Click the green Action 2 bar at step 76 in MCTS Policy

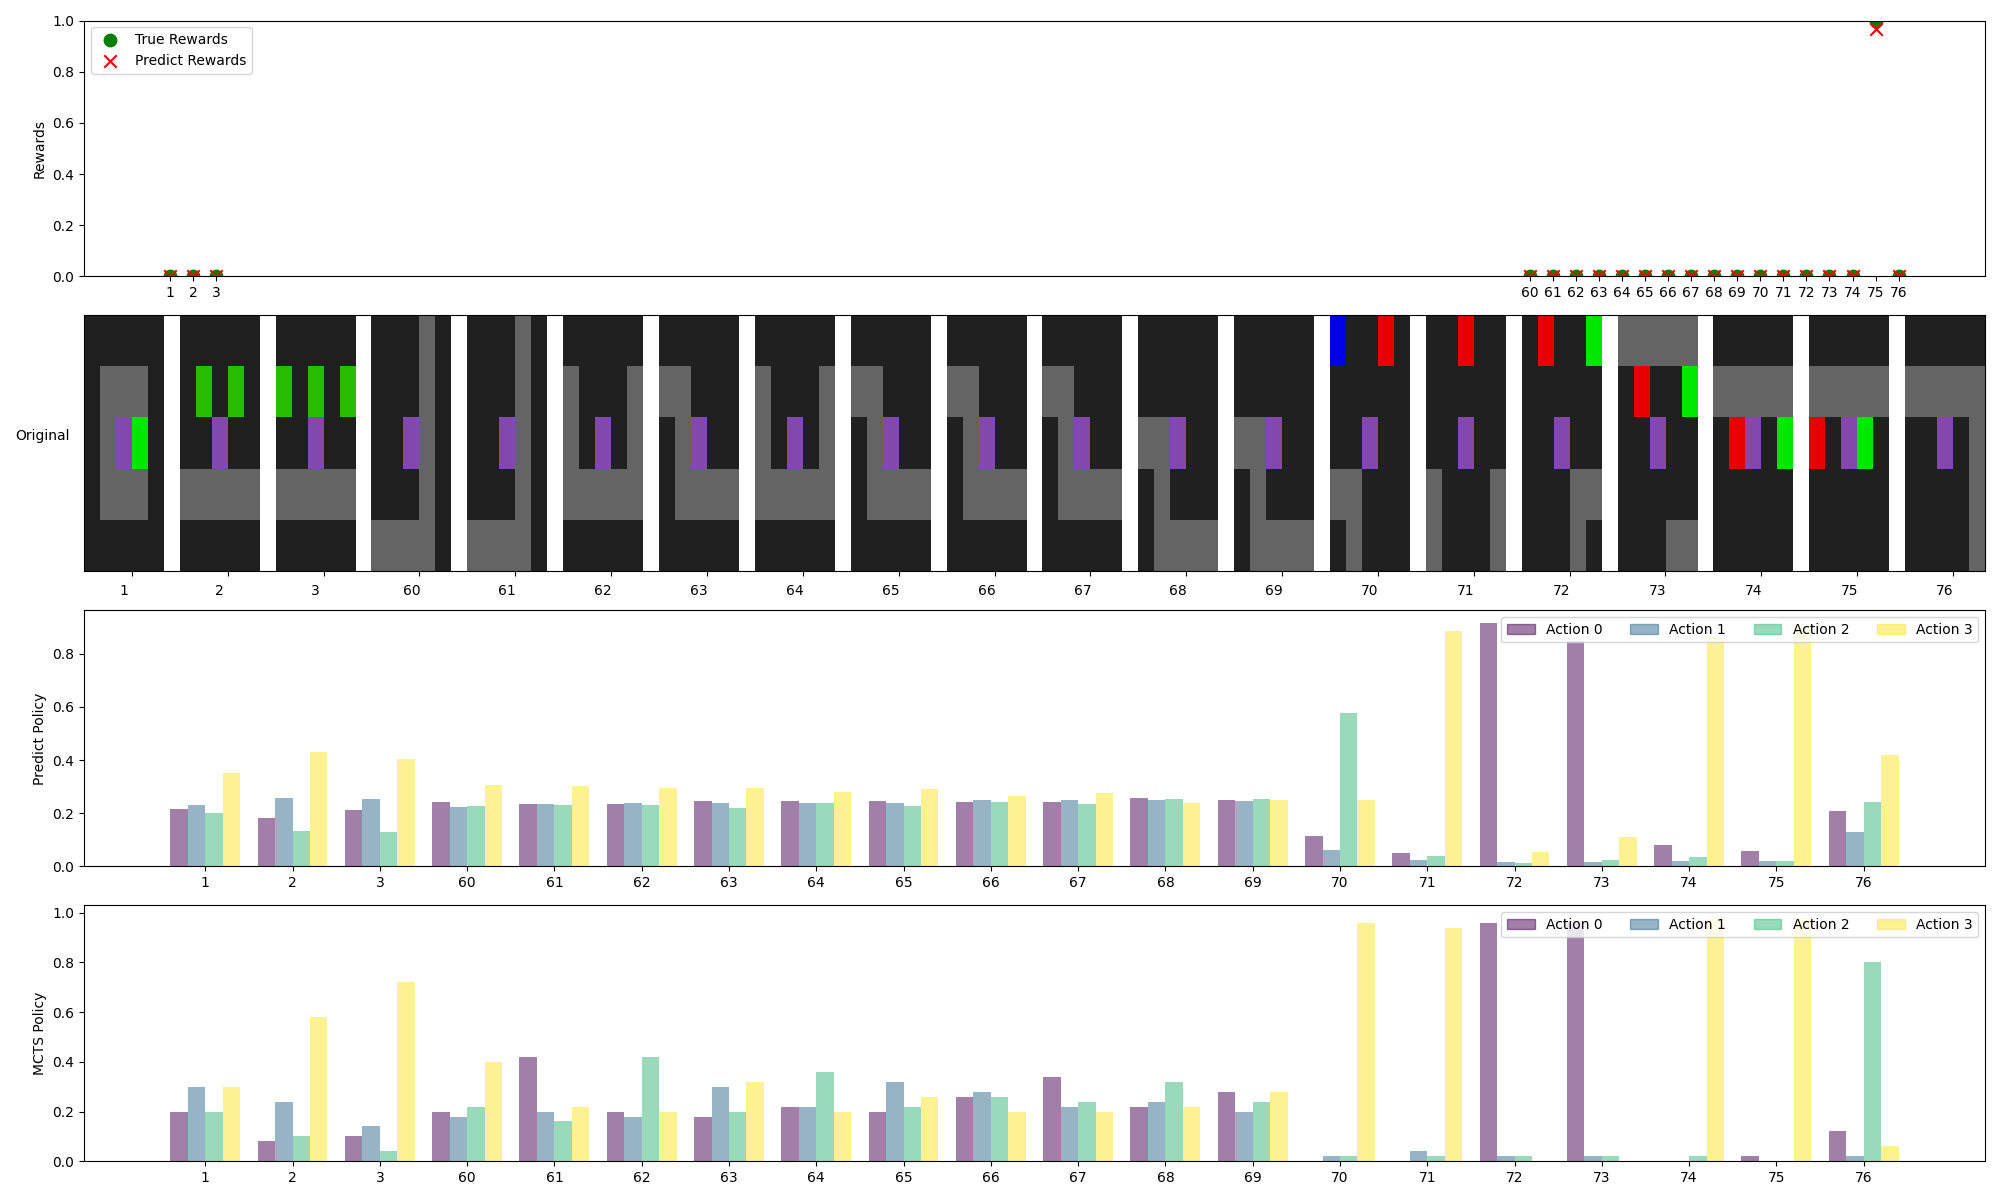pos(1872,1061)
